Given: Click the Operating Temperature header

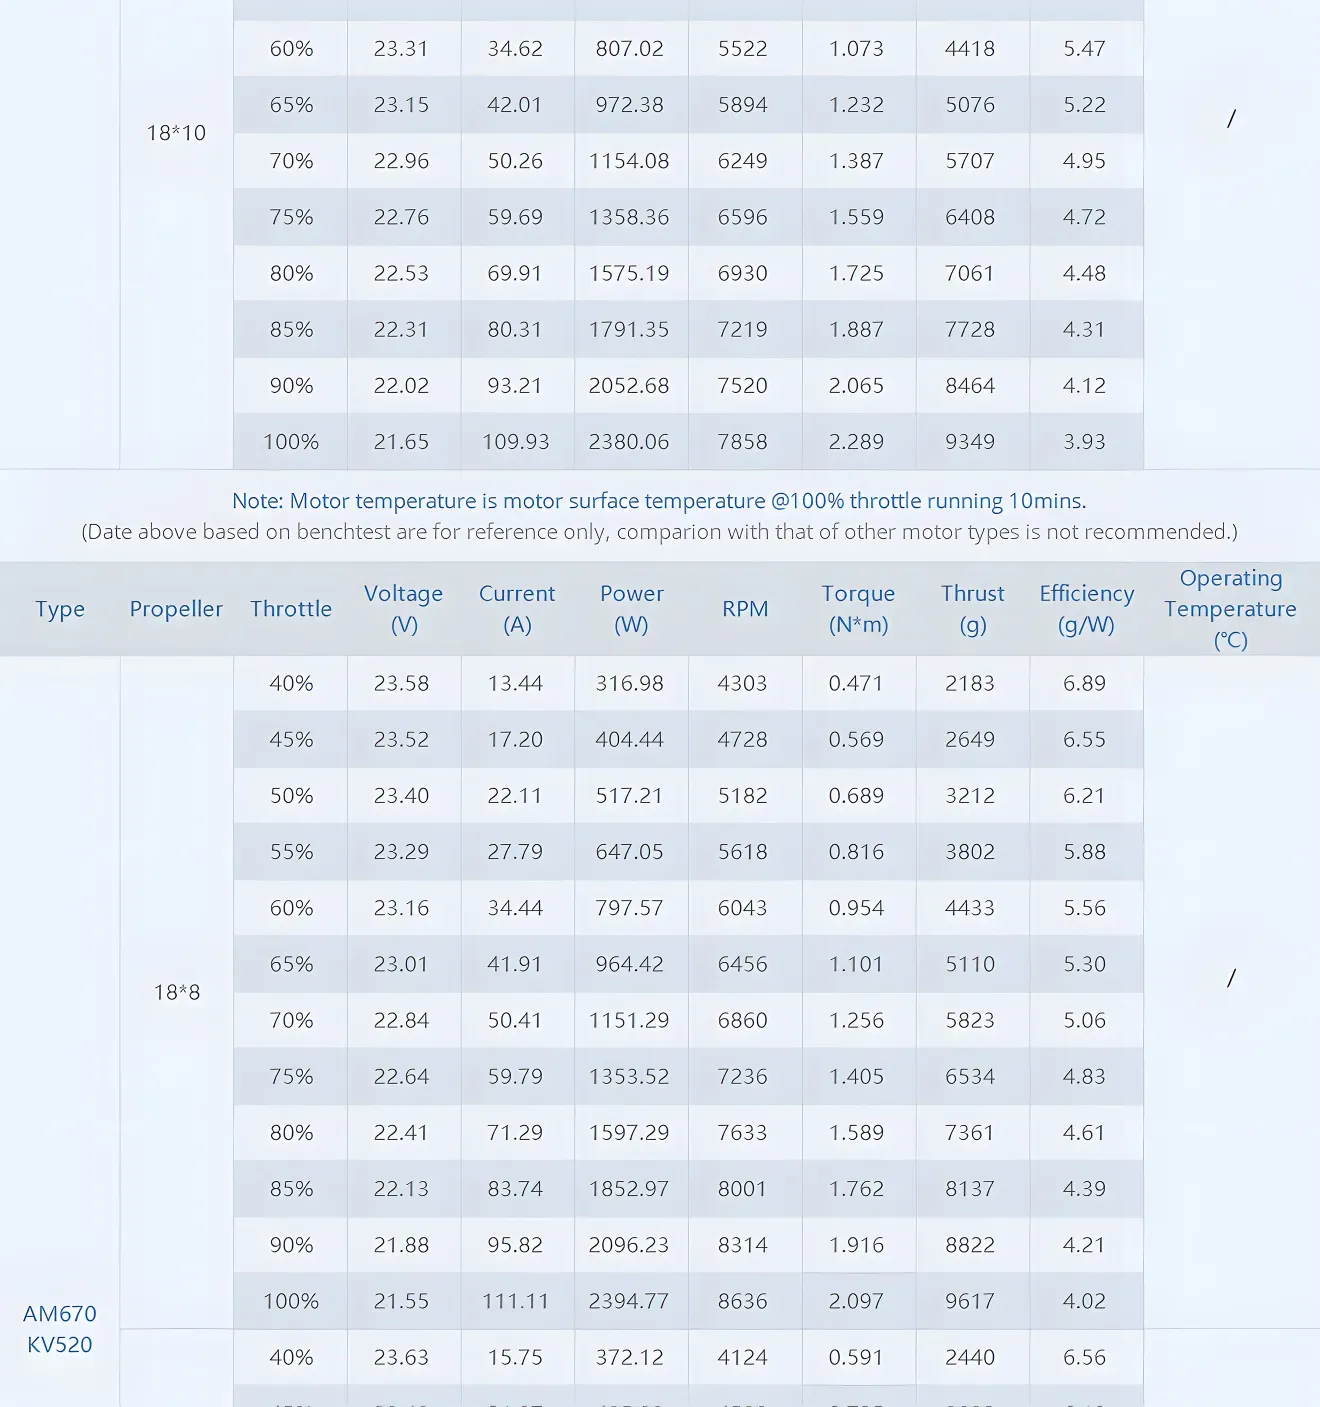Looking at the screenshot, I should [x=1230, y=609].
